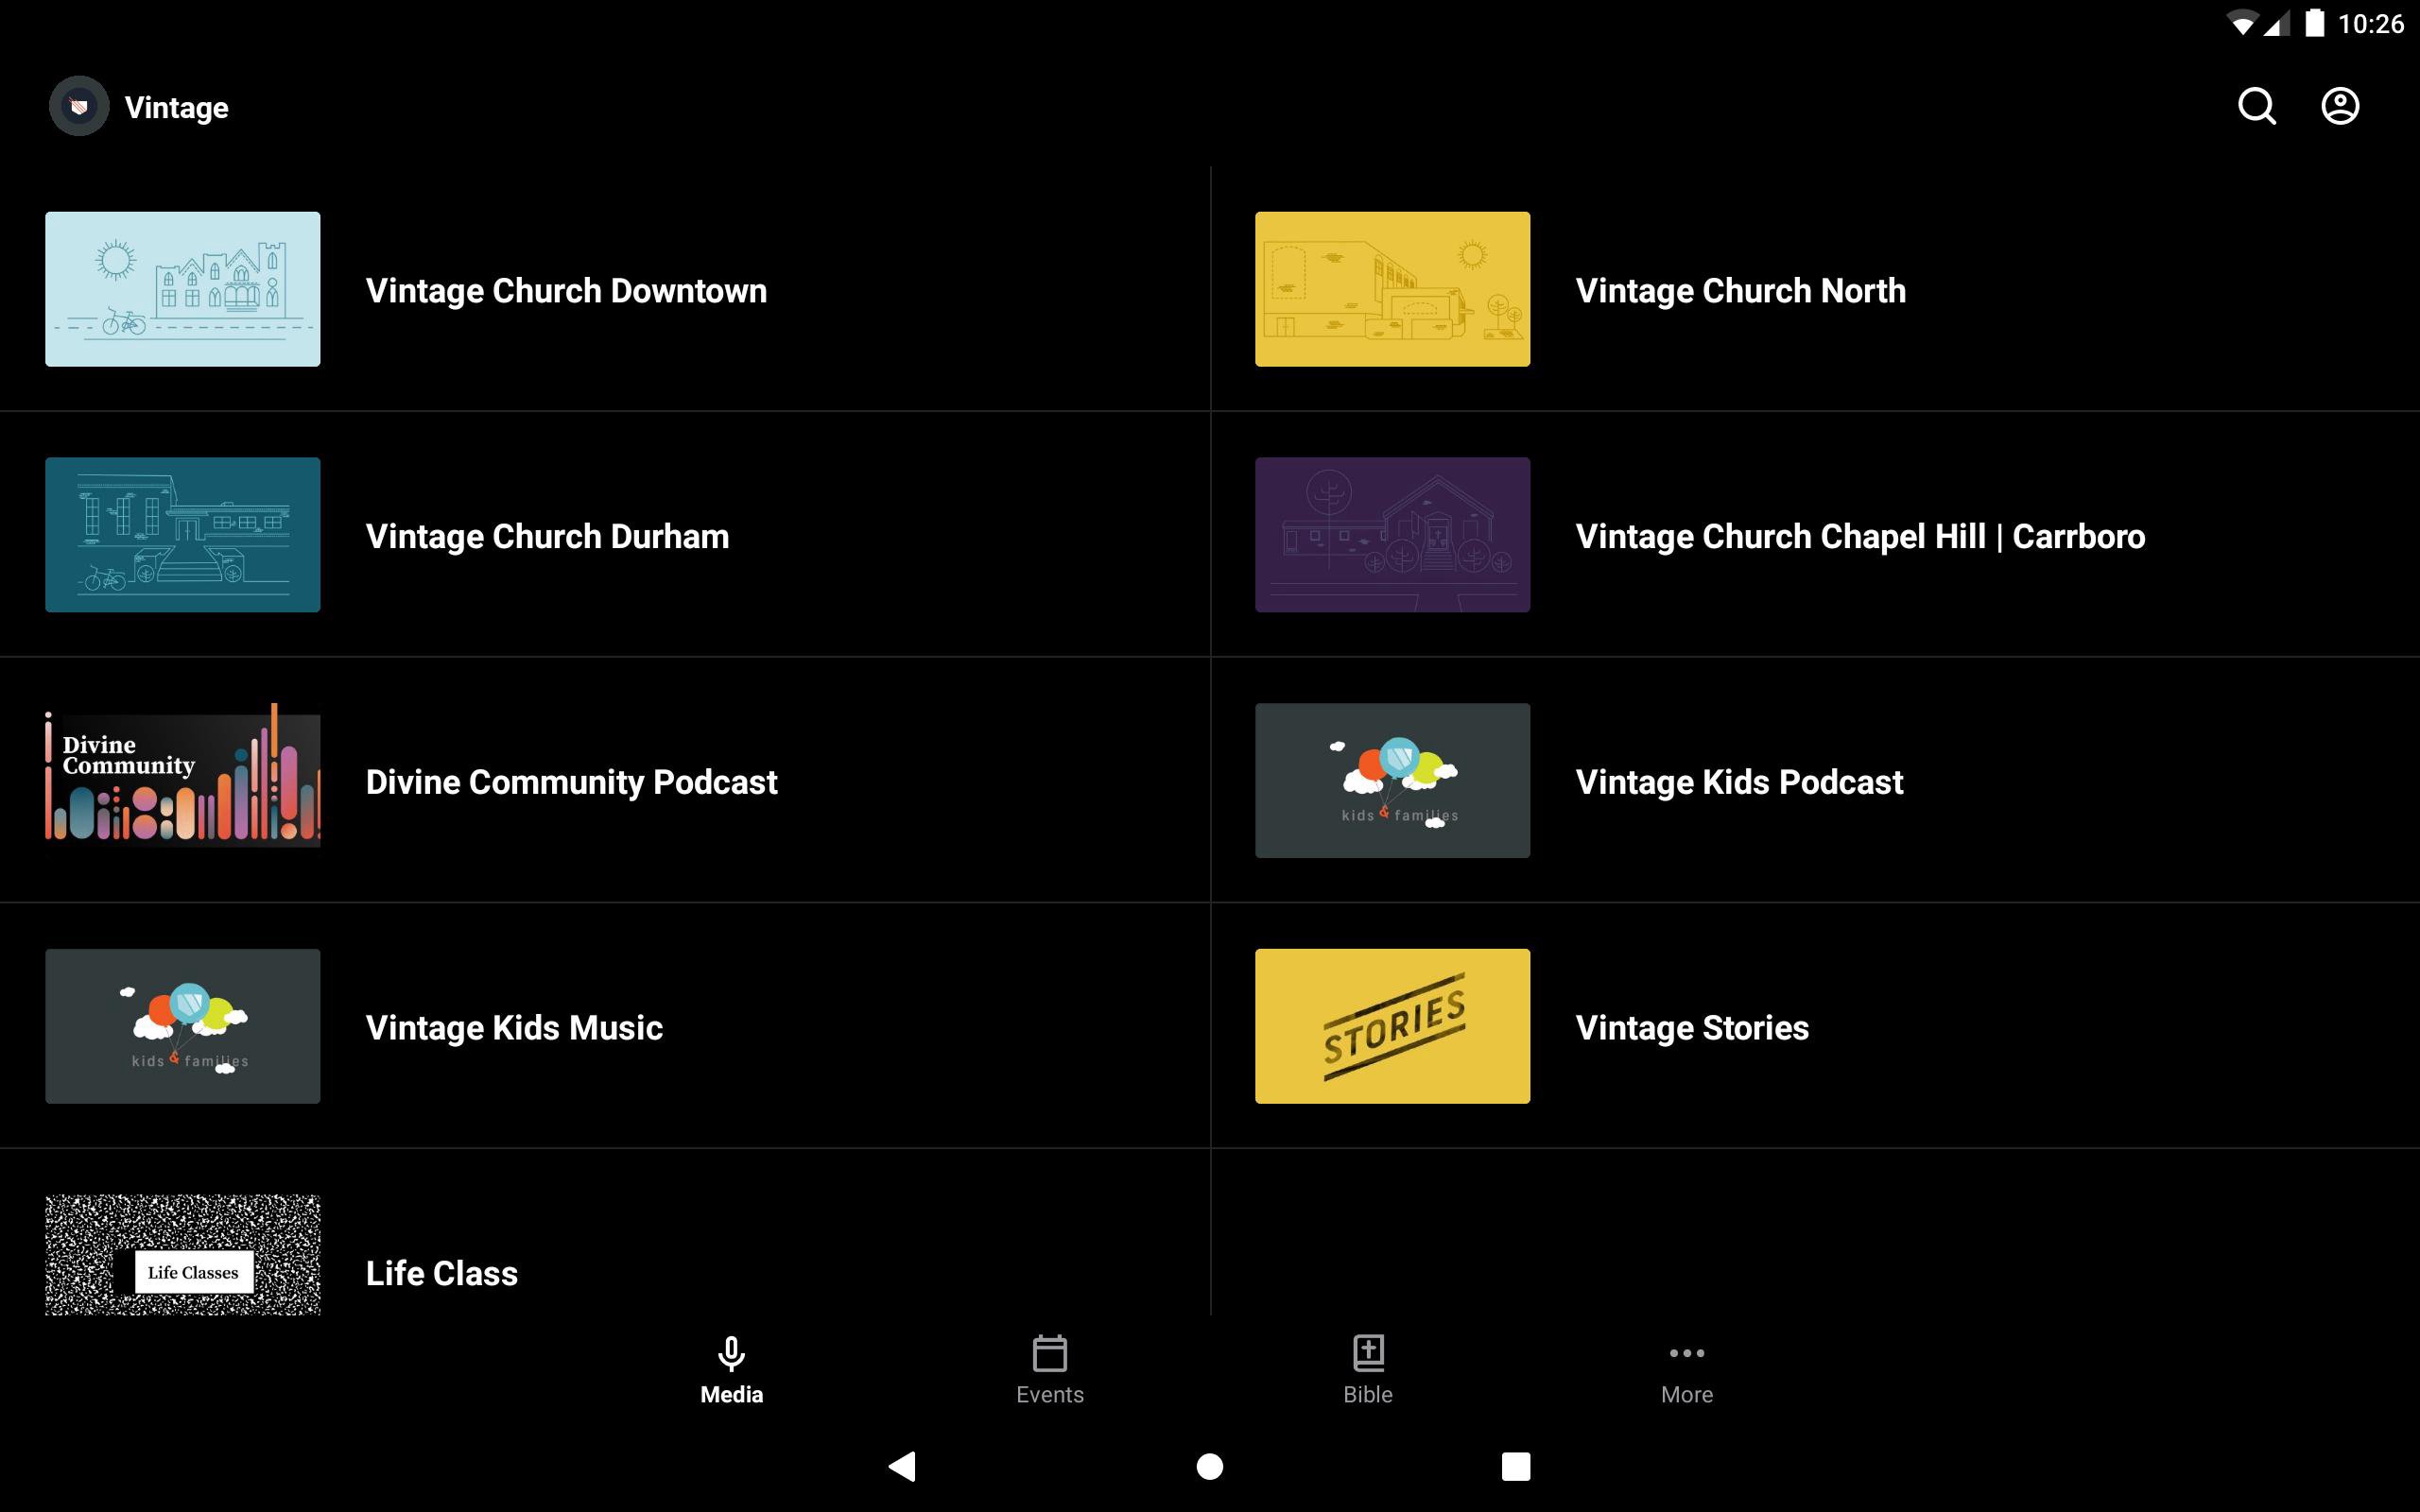Tap the Vintage church logo icon
2420x1512 pixels.
point(79,106)
